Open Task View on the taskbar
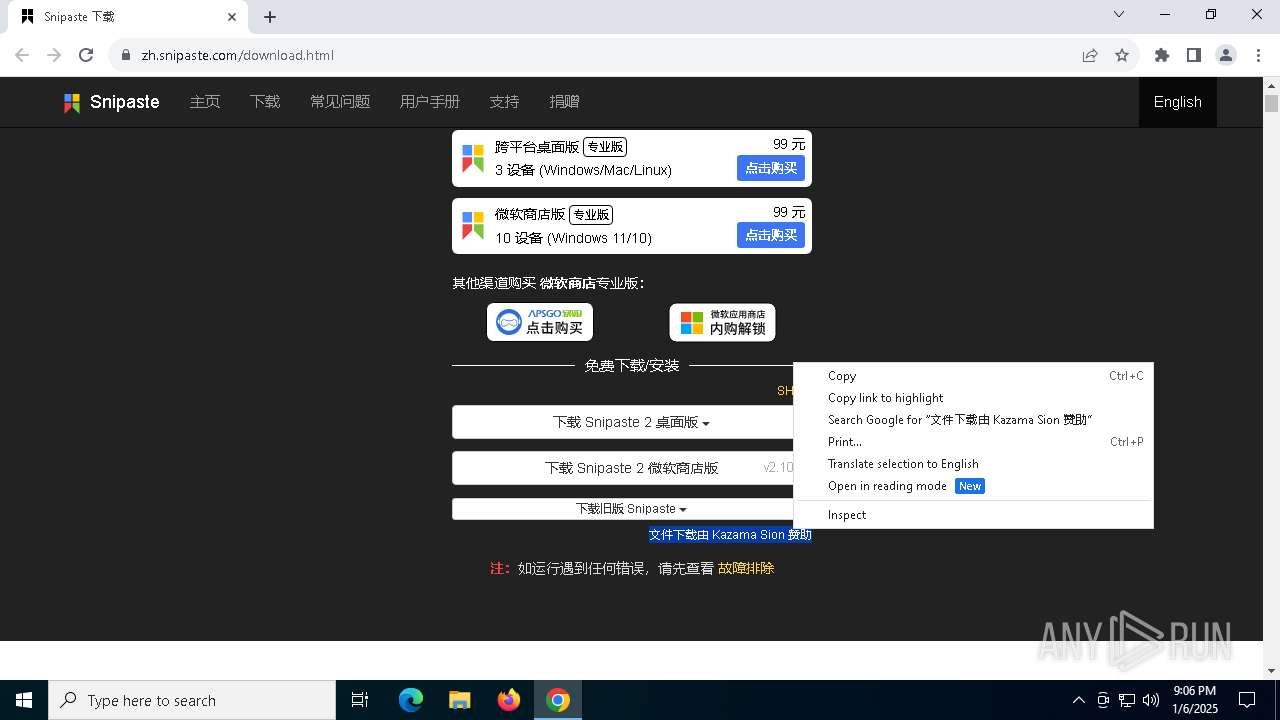 (x=360, y=700)
